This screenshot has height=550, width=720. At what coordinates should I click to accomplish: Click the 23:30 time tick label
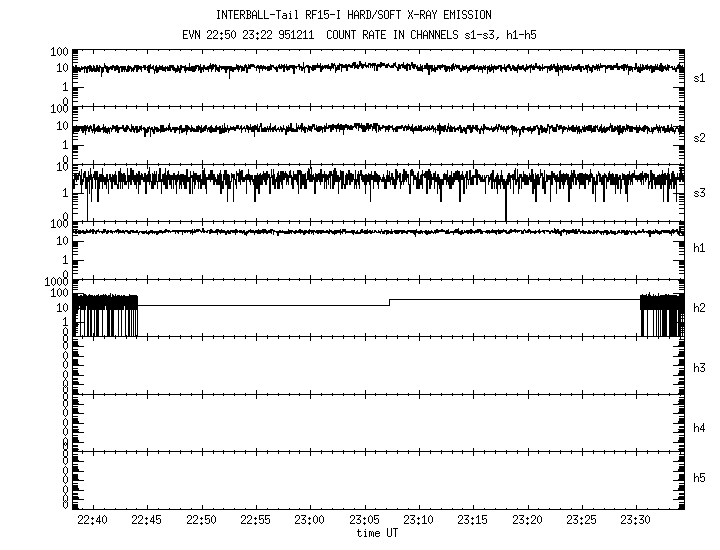[x=634, y=521]
